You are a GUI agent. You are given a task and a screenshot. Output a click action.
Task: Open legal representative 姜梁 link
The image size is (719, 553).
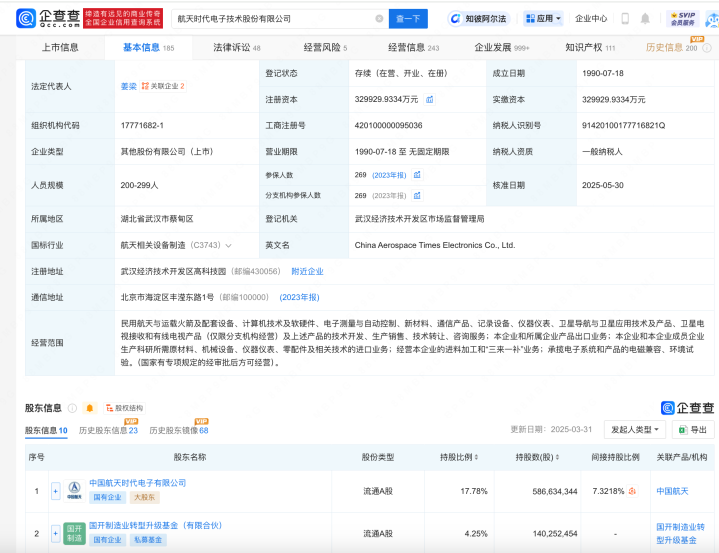tap(128, 86)
